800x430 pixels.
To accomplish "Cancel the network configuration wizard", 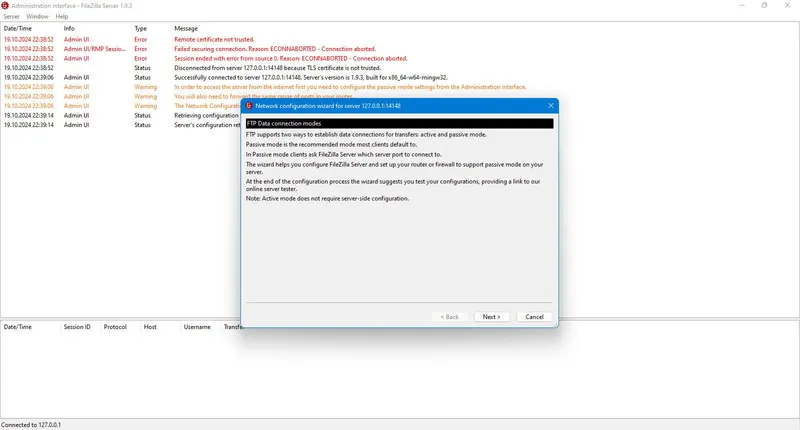I will click(534, 317).
